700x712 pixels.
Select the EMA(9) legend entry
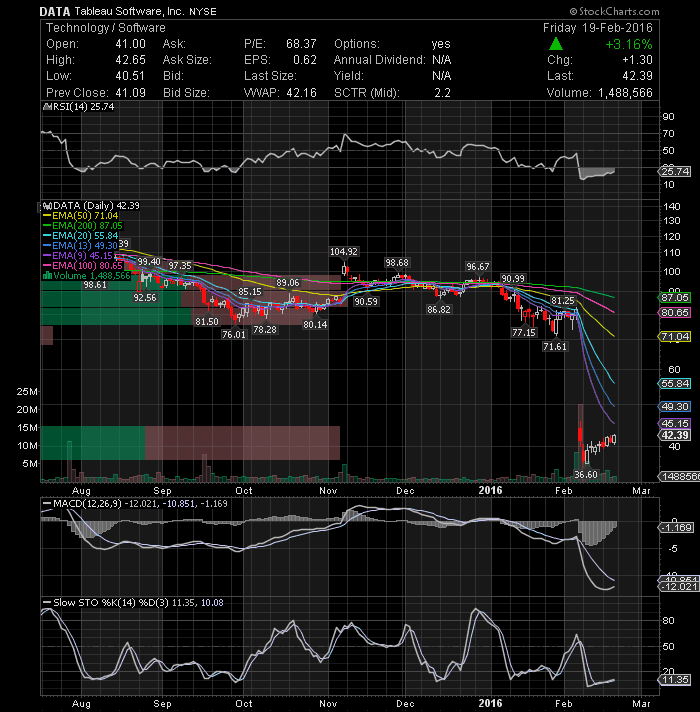[78, 256]
